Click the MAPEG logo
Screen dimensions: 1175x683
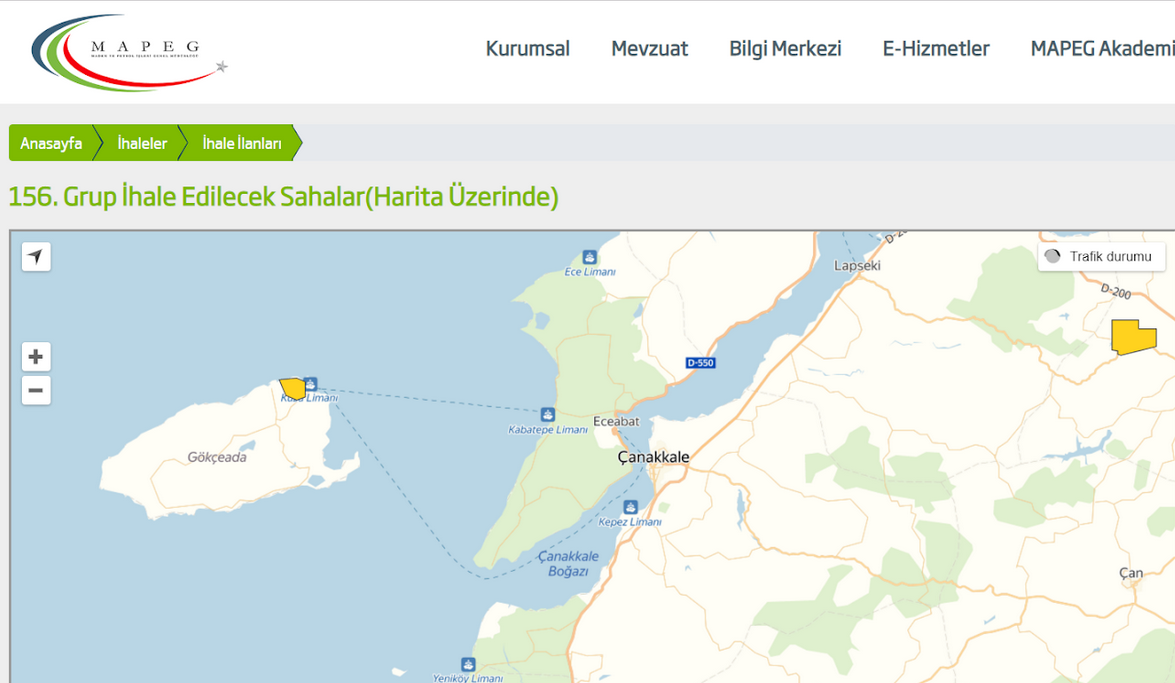coord(129,52)
